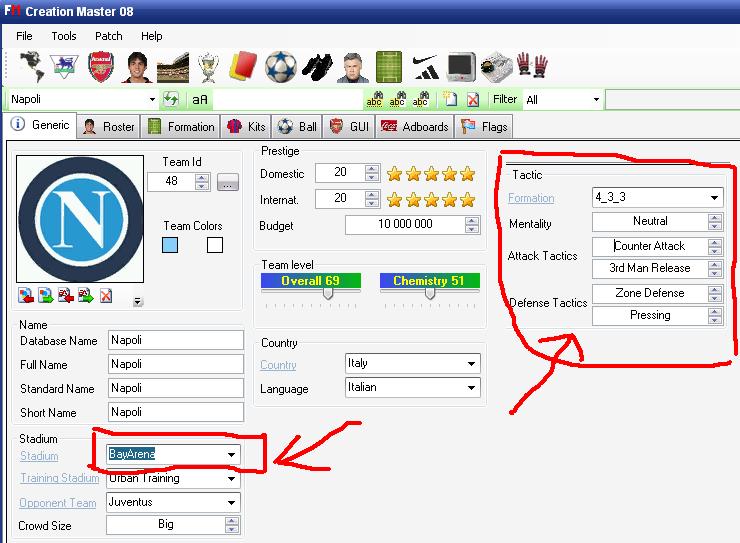Screen dimensions: 740x543
Task: Click the first binoculars search icon
Action: point(374,99)
